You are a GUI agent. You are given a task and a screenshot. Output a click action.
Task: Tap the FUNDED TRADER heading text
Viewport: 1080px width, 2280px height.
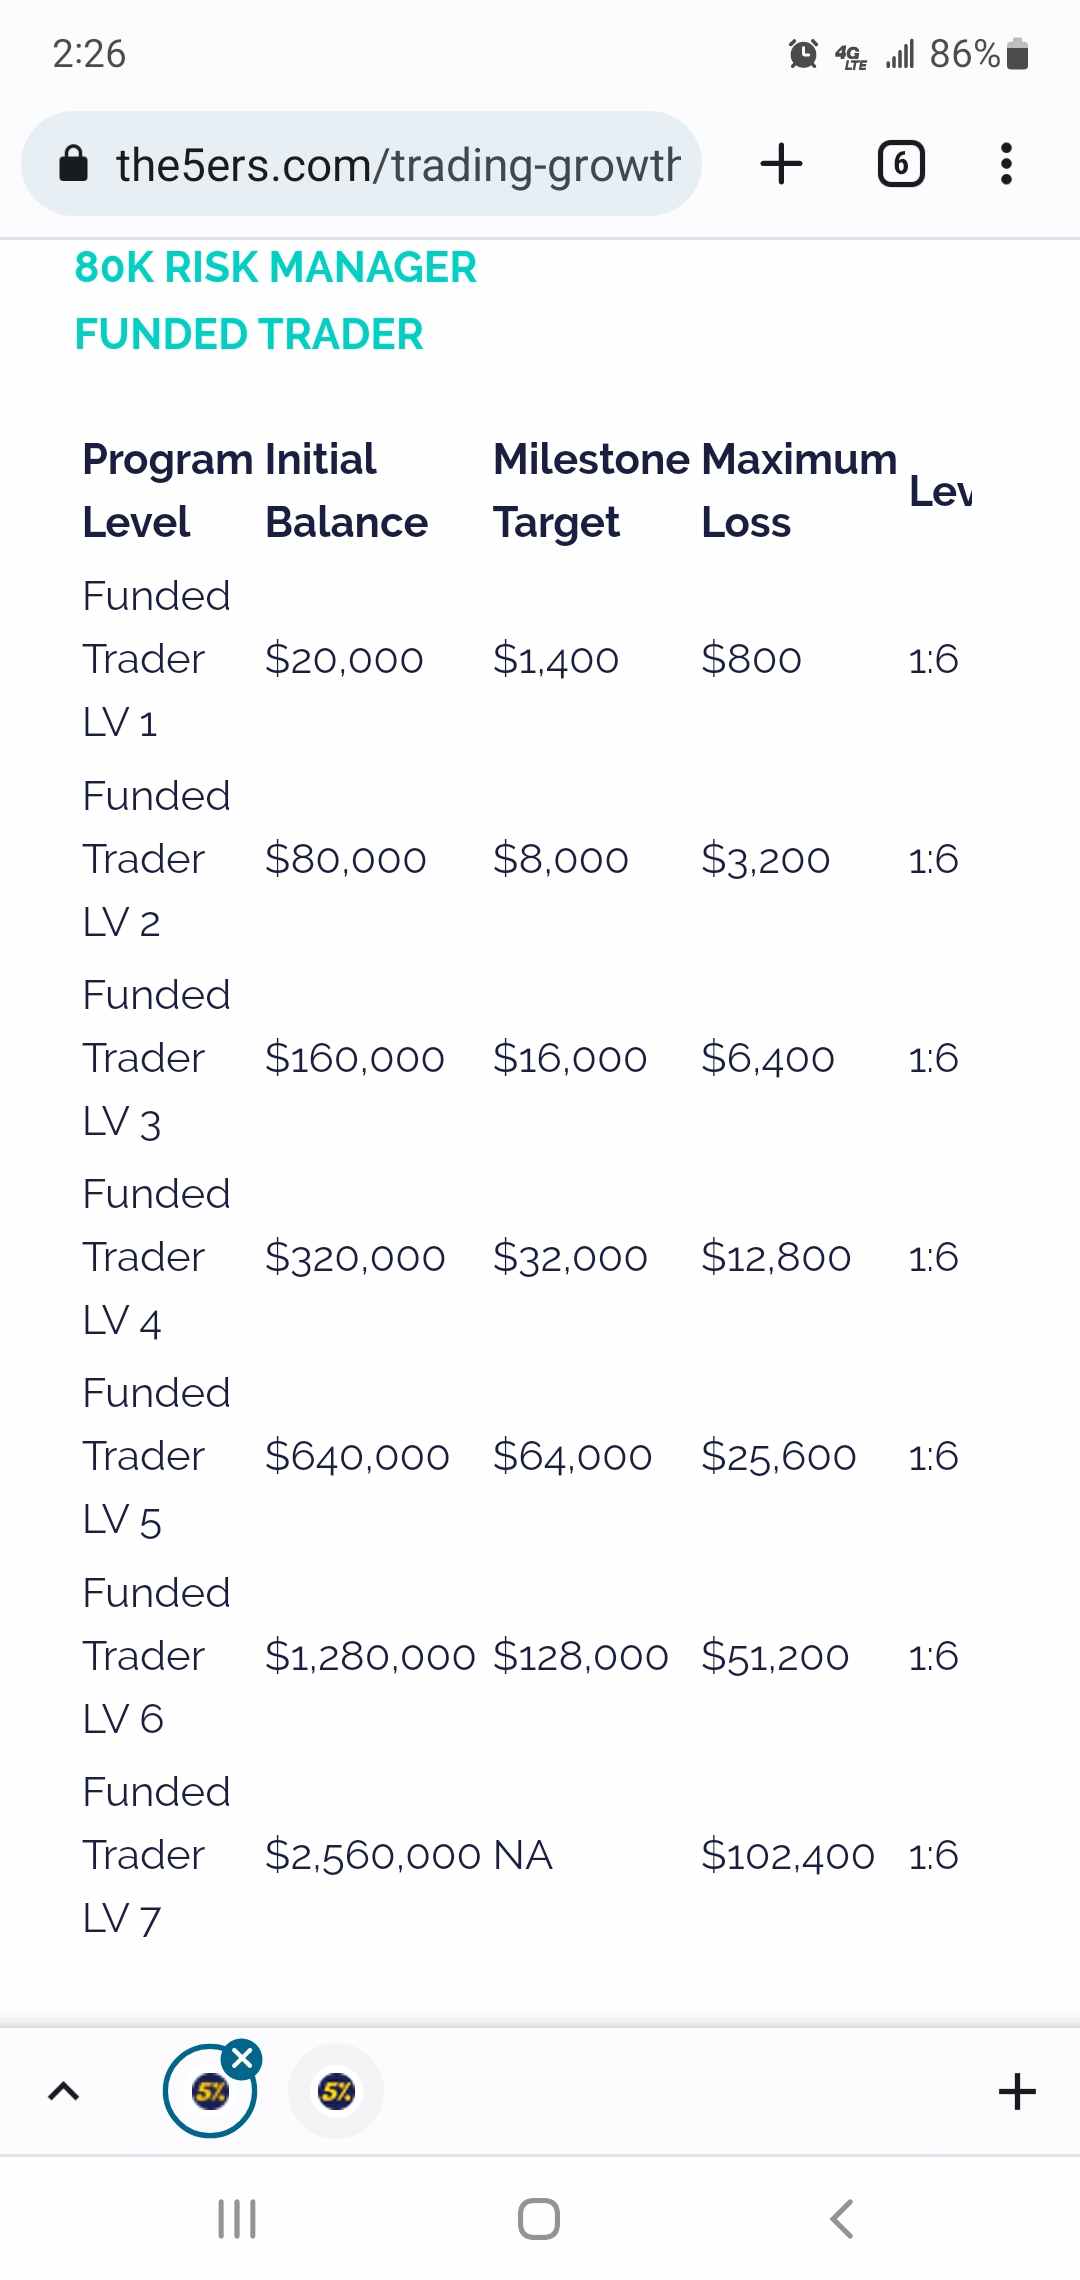[249, 334]
